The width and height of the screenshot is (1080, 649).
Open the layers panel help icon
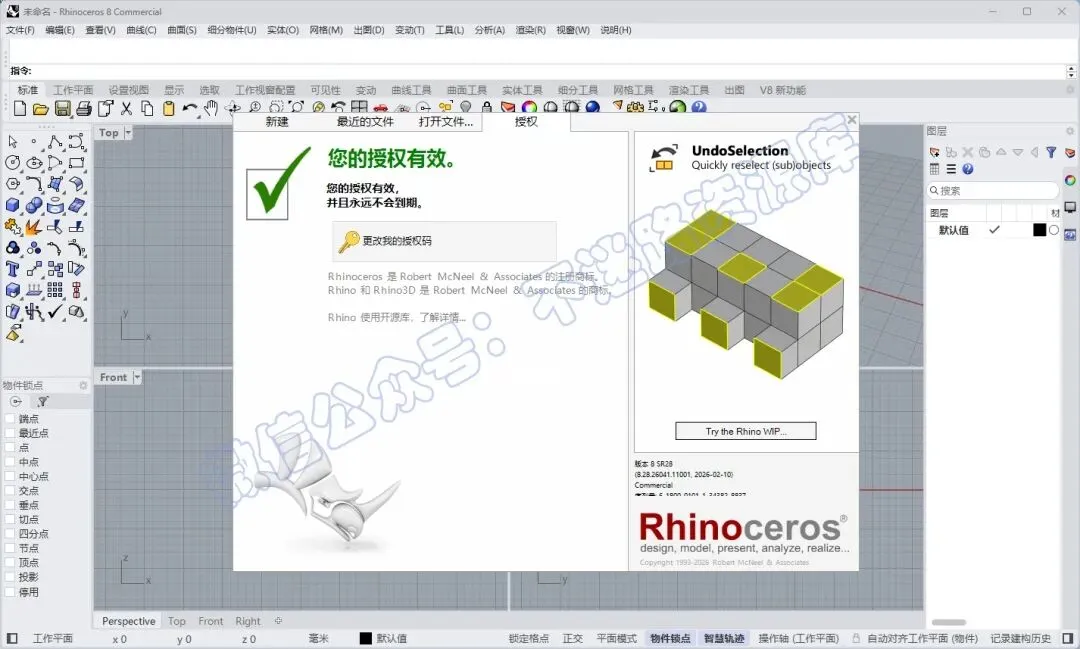click(968, 169)
